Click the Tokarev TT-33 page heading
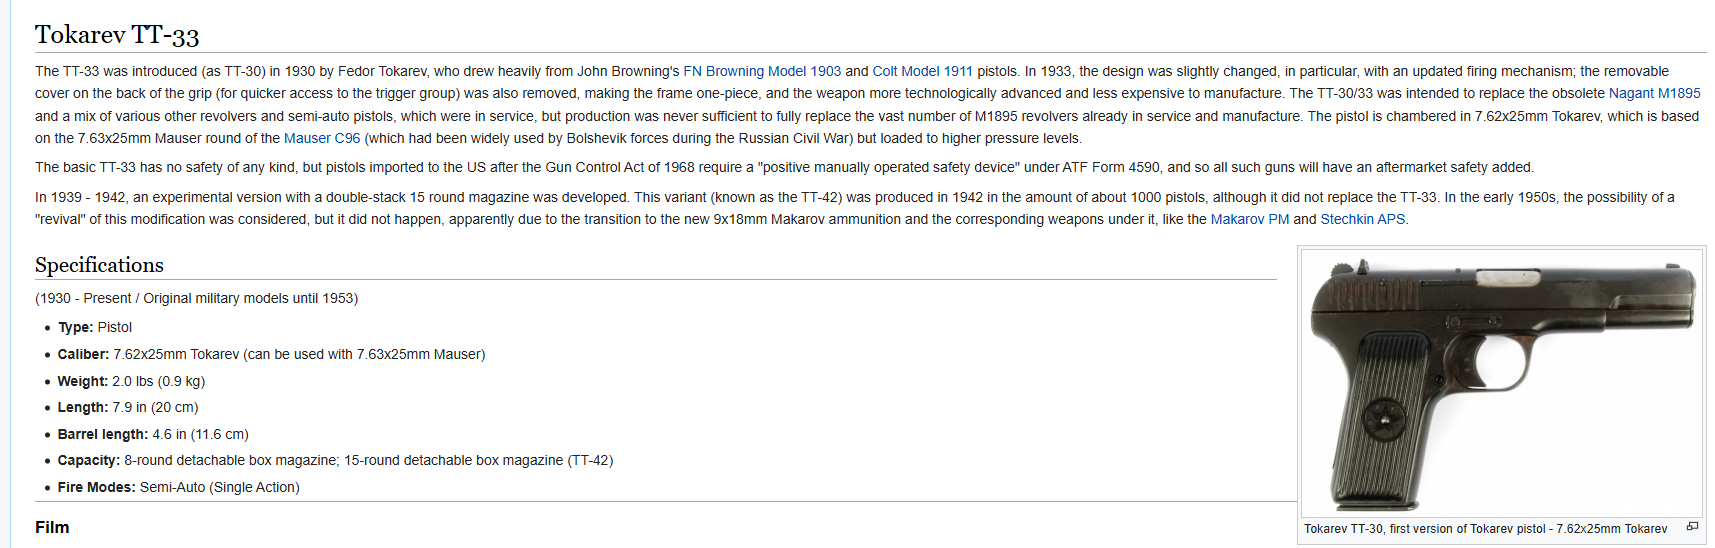Viewport: 1715px width, 548px height. tap(117, 35)
